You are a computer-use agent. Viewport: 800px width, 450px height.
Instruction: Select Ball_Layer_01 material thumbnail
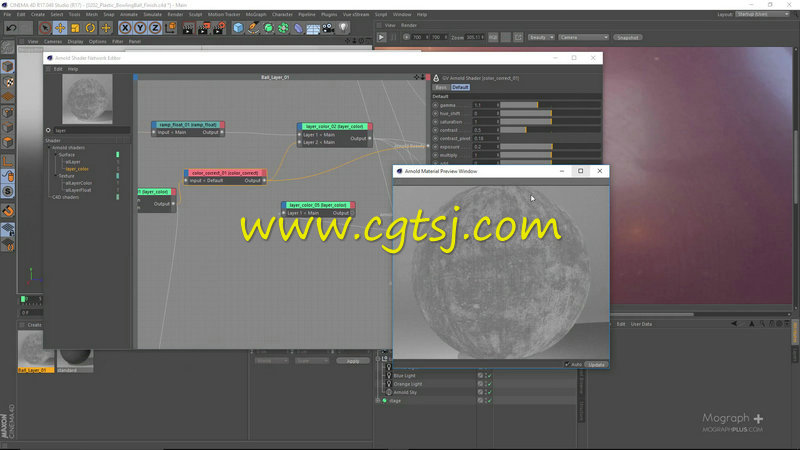36,352
